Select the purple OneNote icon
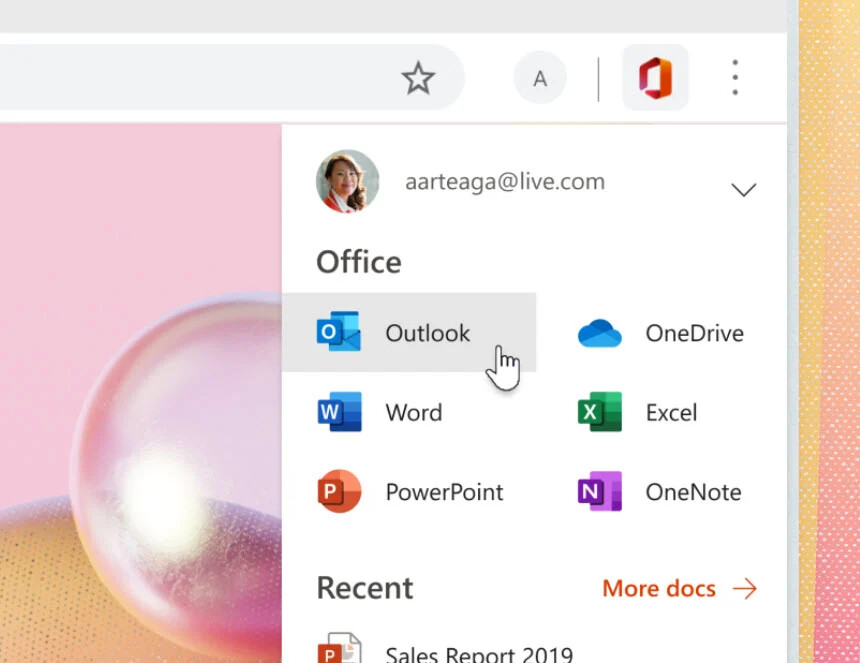Image resolution: width=860 pixels, height=663 pixels. pyautogui.click(x=600, y=492)
